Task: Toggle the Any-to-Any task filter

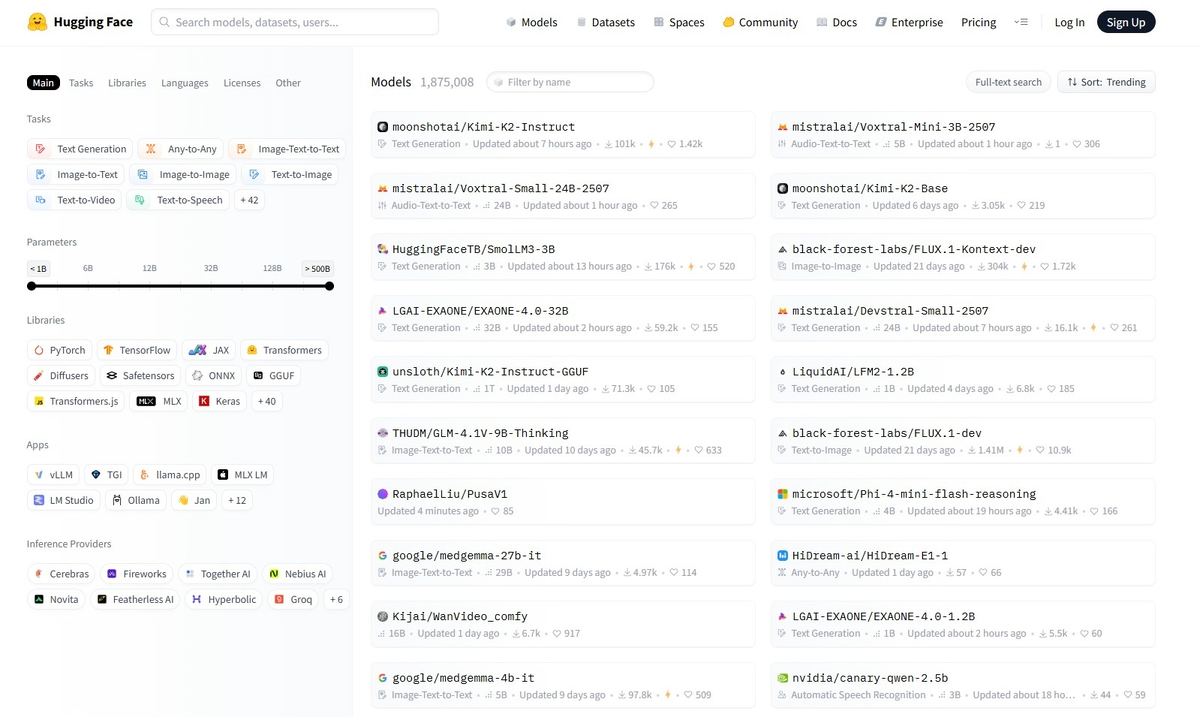Action: (x=181, y=149)
